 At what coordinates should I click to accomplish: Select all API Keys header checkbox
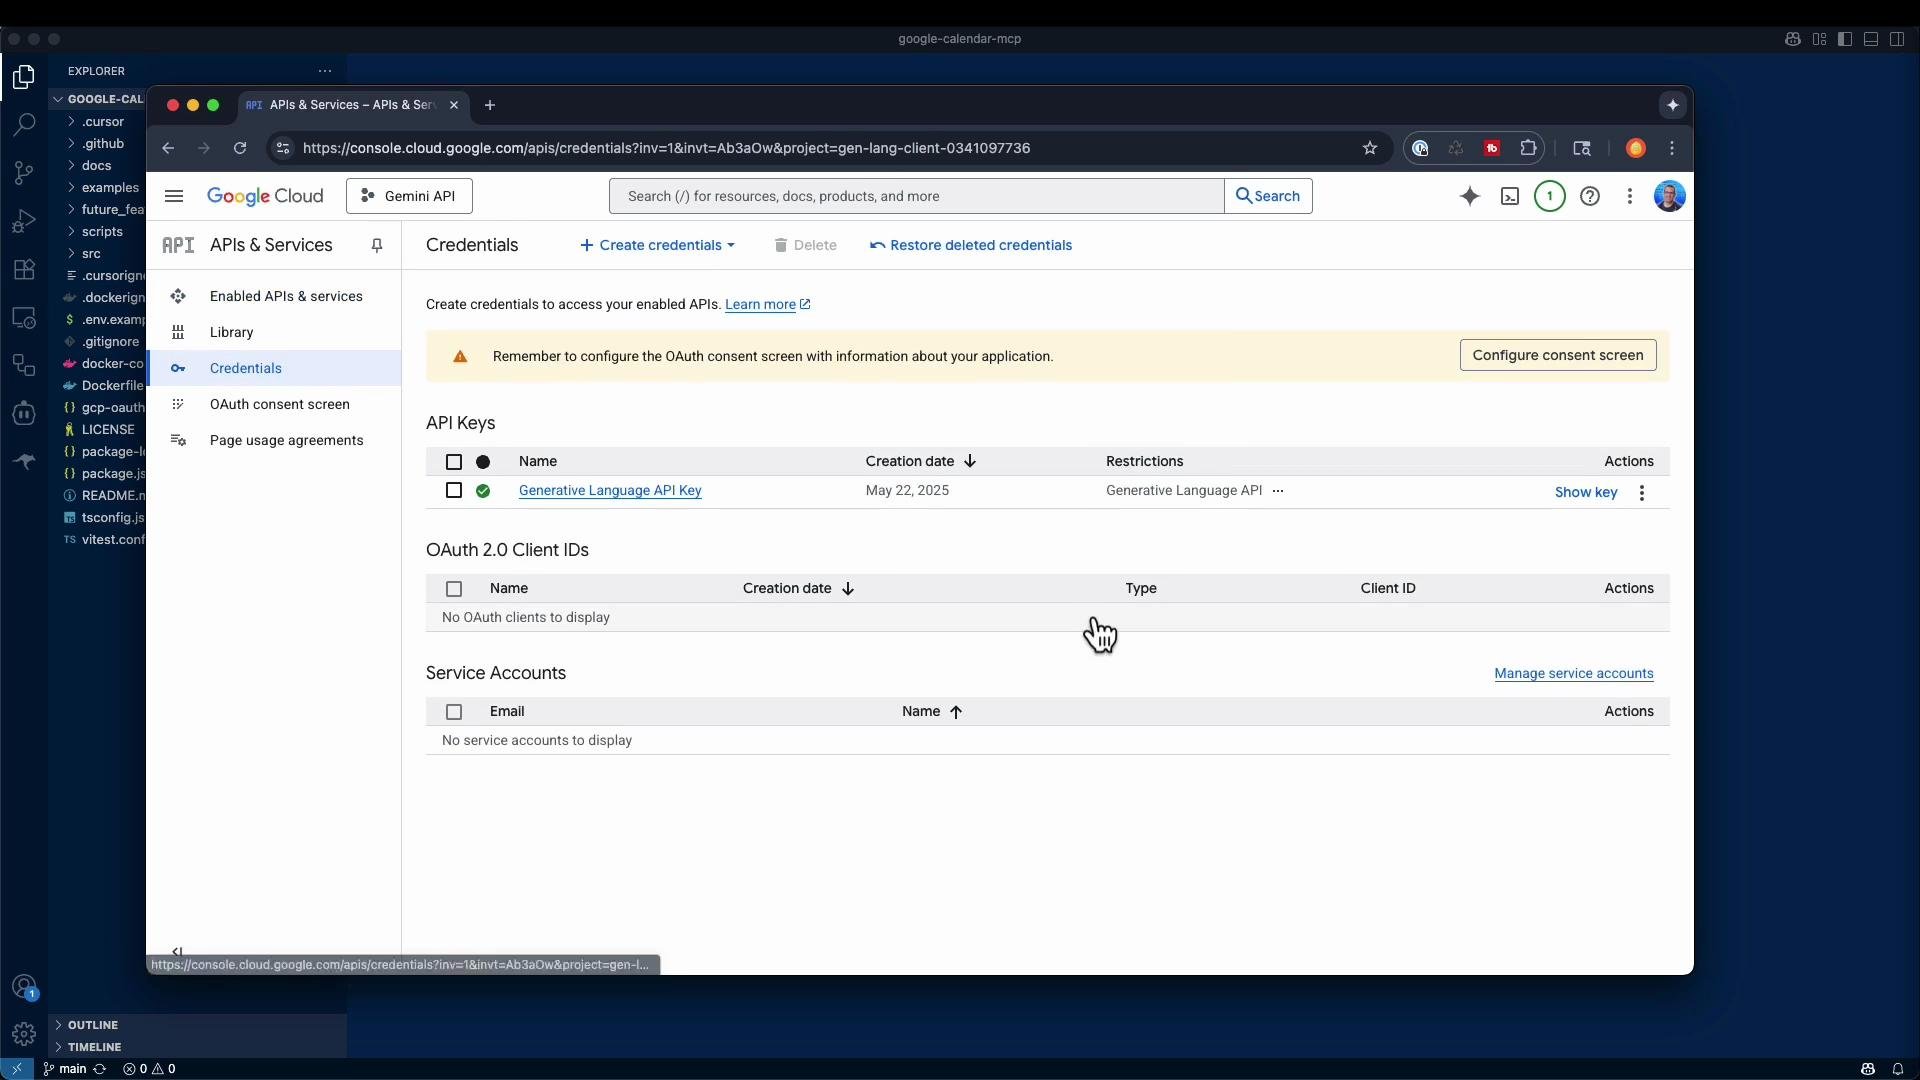[x=454, y=462]
